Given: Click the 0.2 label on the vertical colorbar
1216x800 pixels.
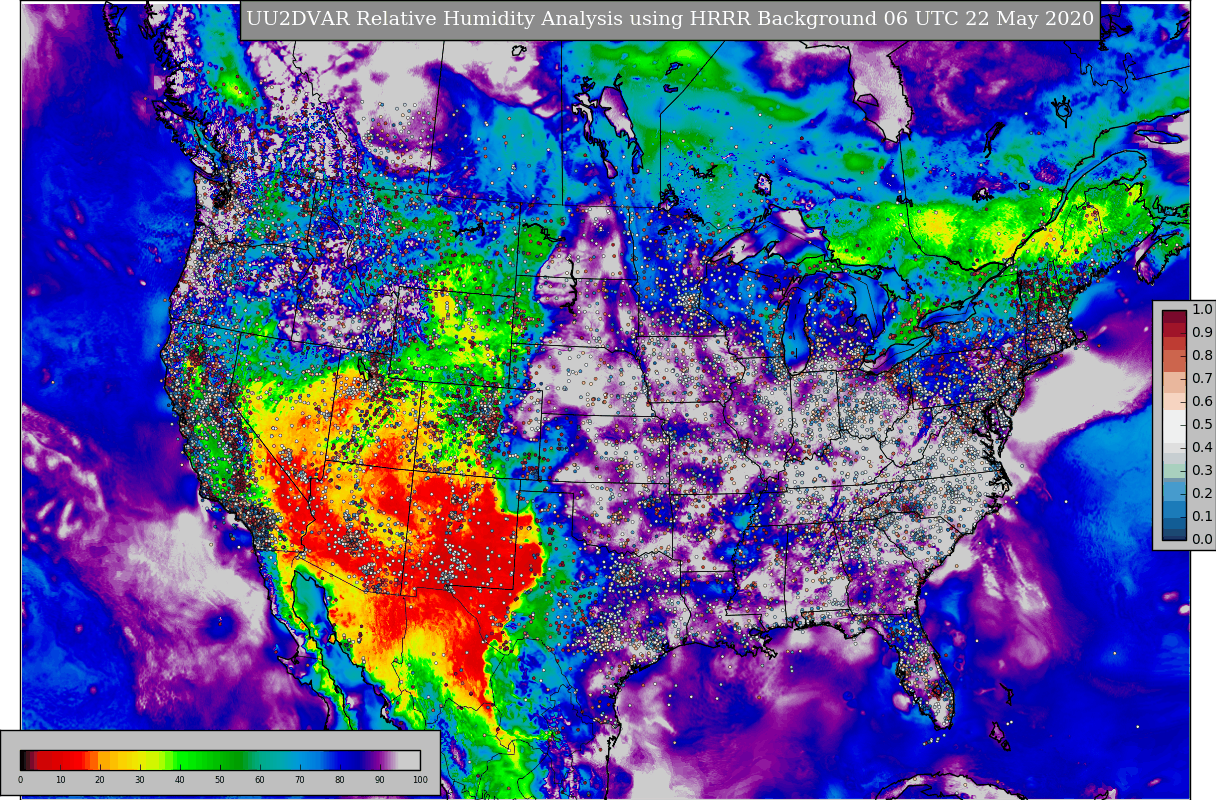Looking at the screenshot, I should [1202, 494].
